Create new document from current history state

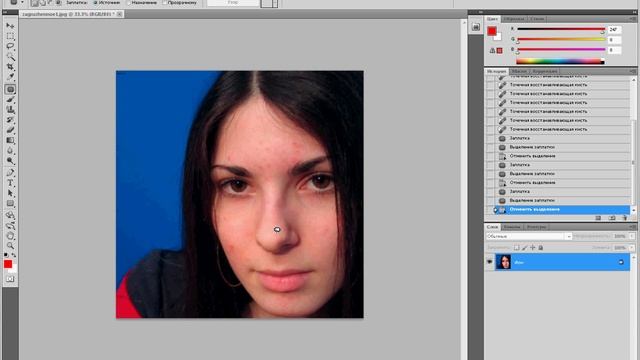point(598,218)
